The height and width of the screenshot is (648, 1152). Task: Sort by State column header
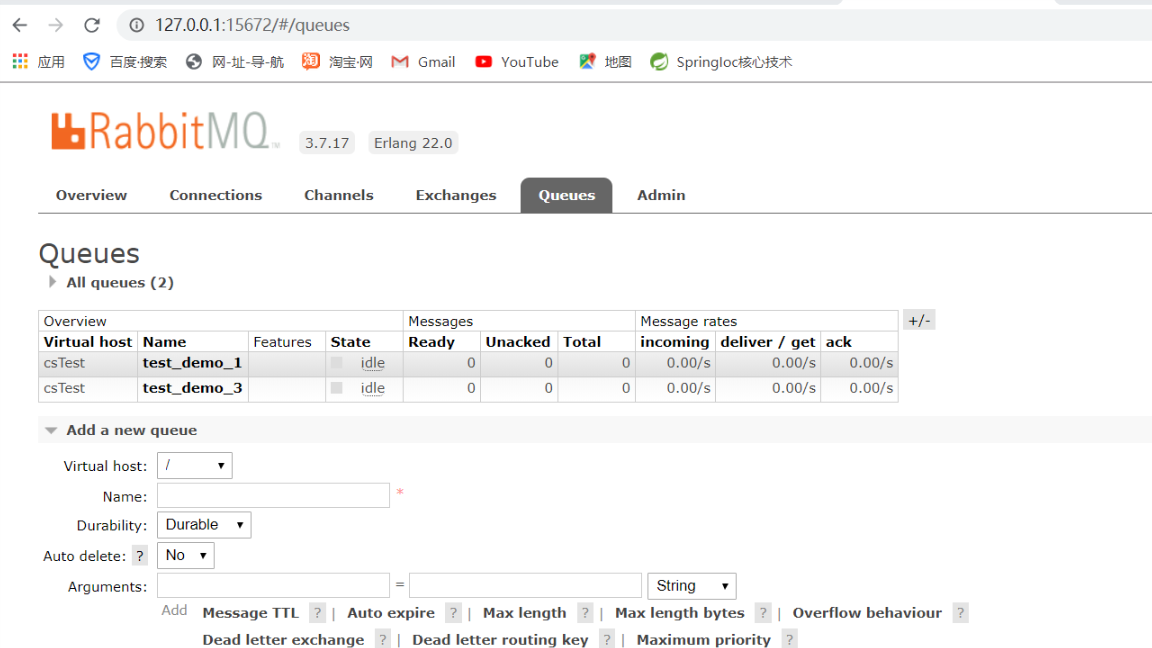point(350,342)
